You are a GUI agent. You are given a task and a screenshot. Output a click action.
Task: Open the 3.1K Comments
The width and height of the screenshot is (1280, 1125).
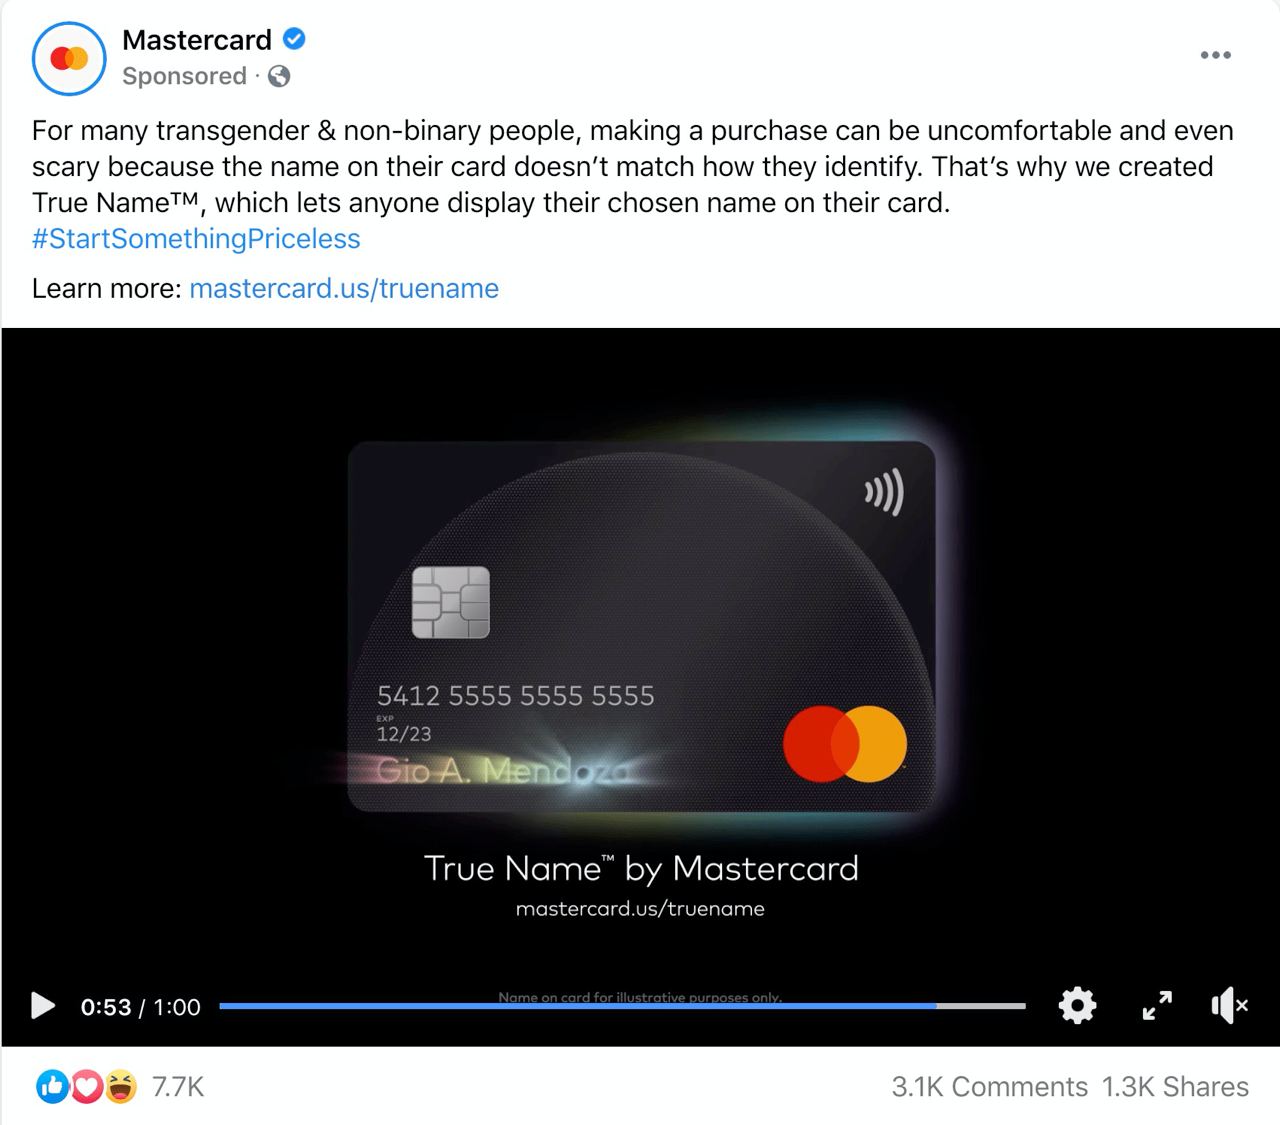pyautogui.click(x=989, y=1087)
